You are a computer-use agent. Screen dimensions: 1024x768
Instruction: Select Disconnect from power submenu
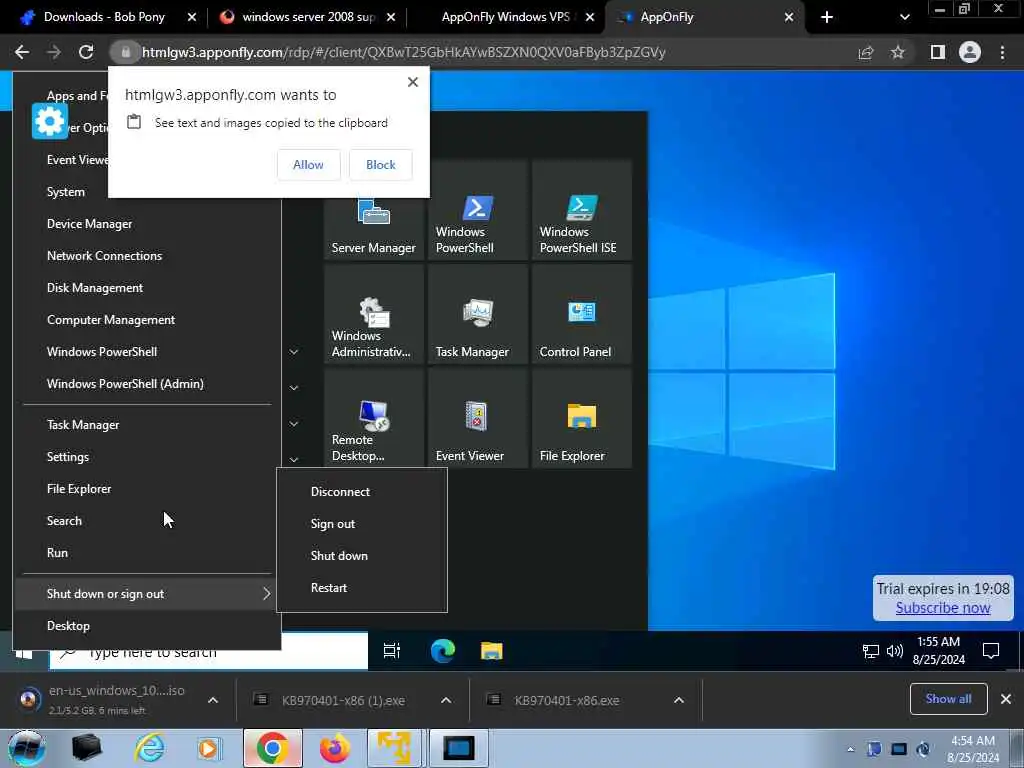coord(362,492)
